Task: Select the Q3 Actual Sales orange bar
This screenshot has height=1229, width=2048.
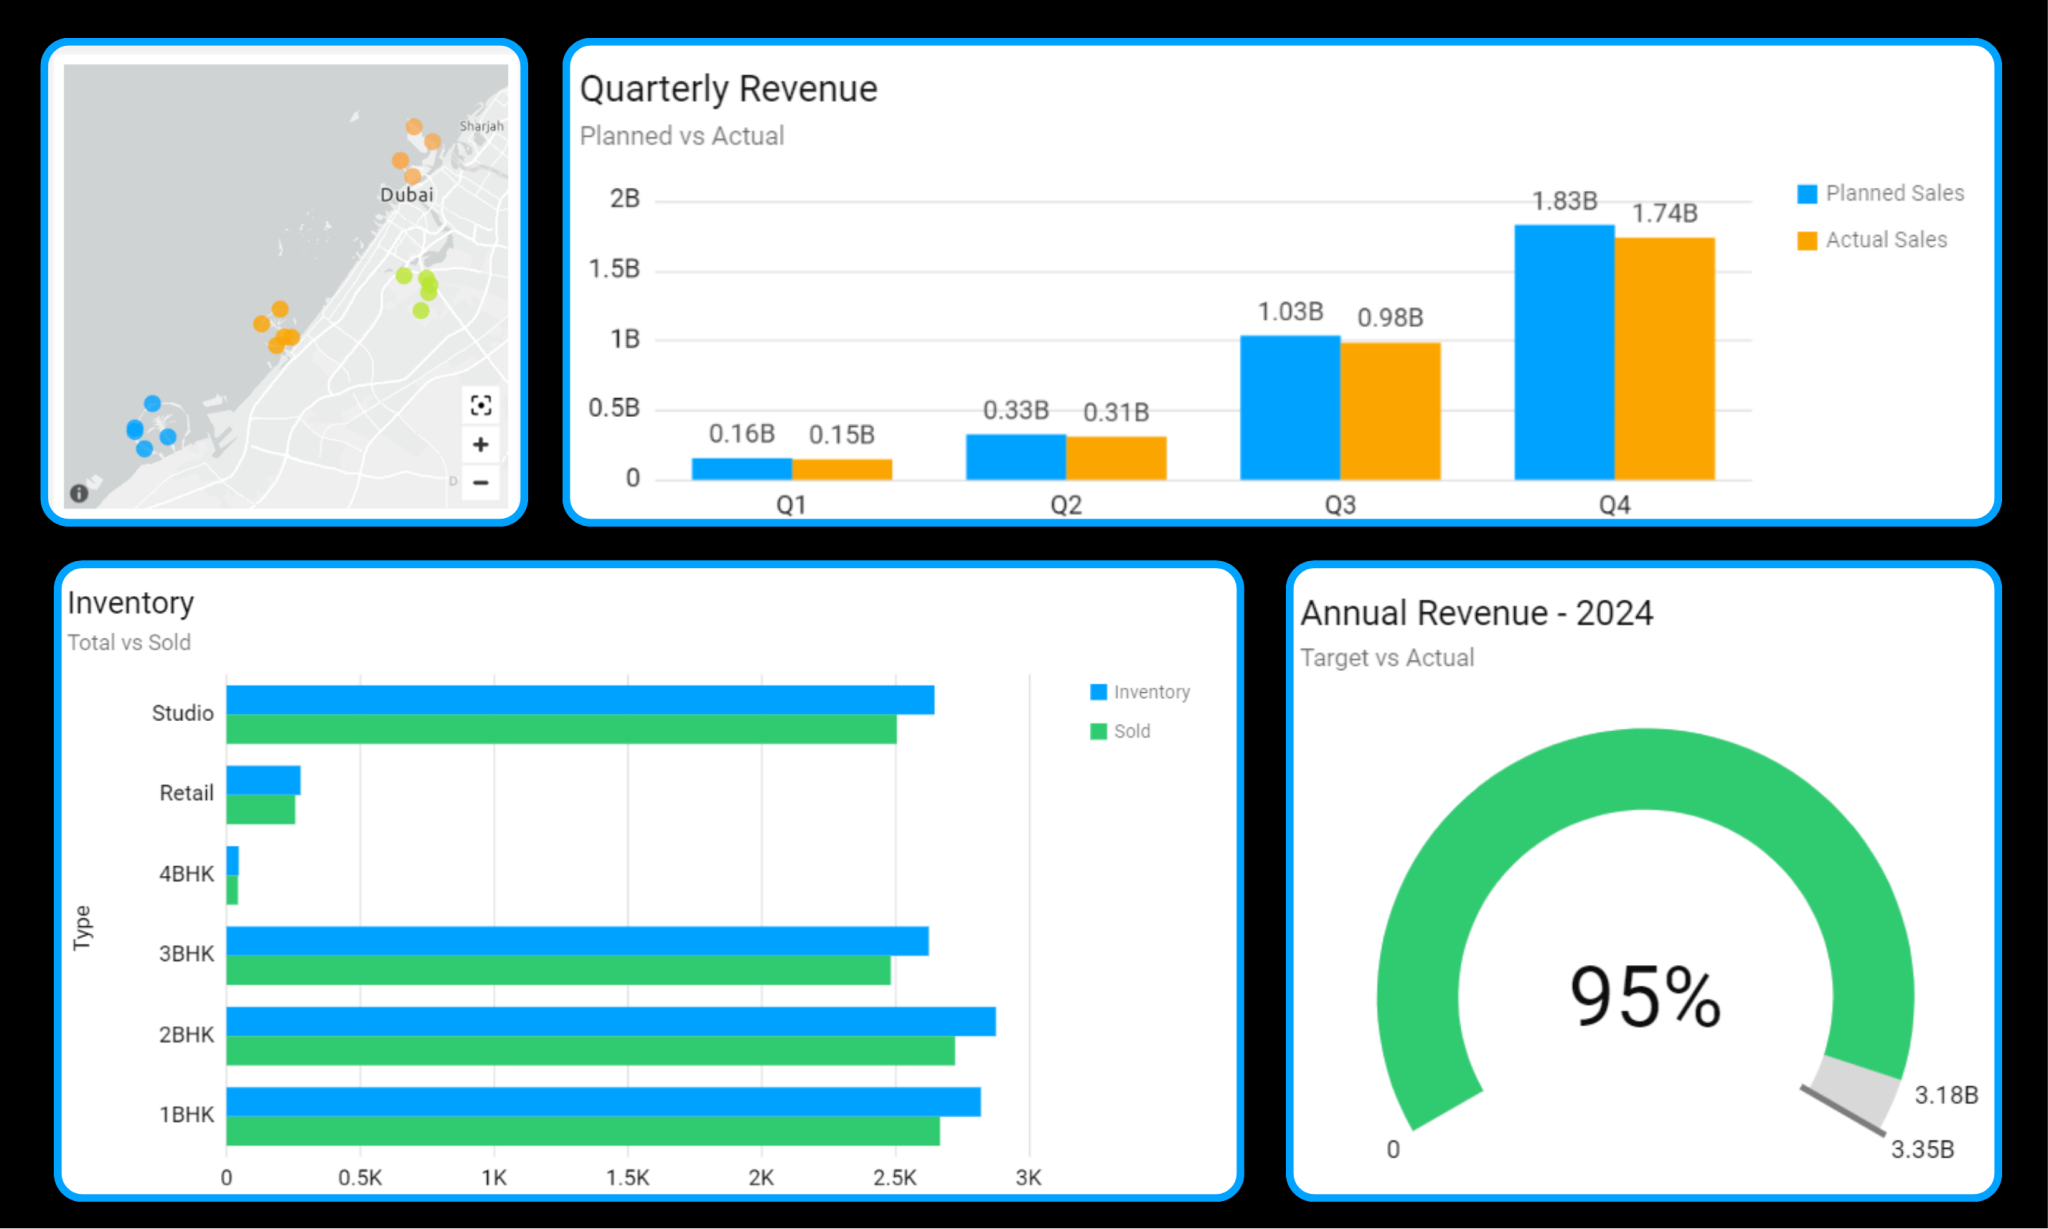Action: coord(1390,410)
